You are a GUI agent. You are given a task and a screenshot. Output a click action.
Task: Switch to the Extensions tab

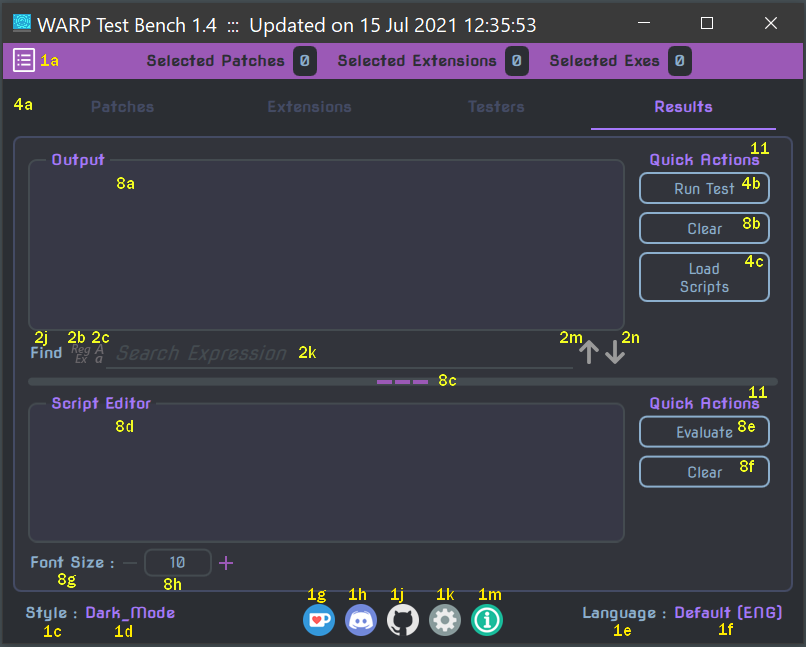(x=309, y=107)
